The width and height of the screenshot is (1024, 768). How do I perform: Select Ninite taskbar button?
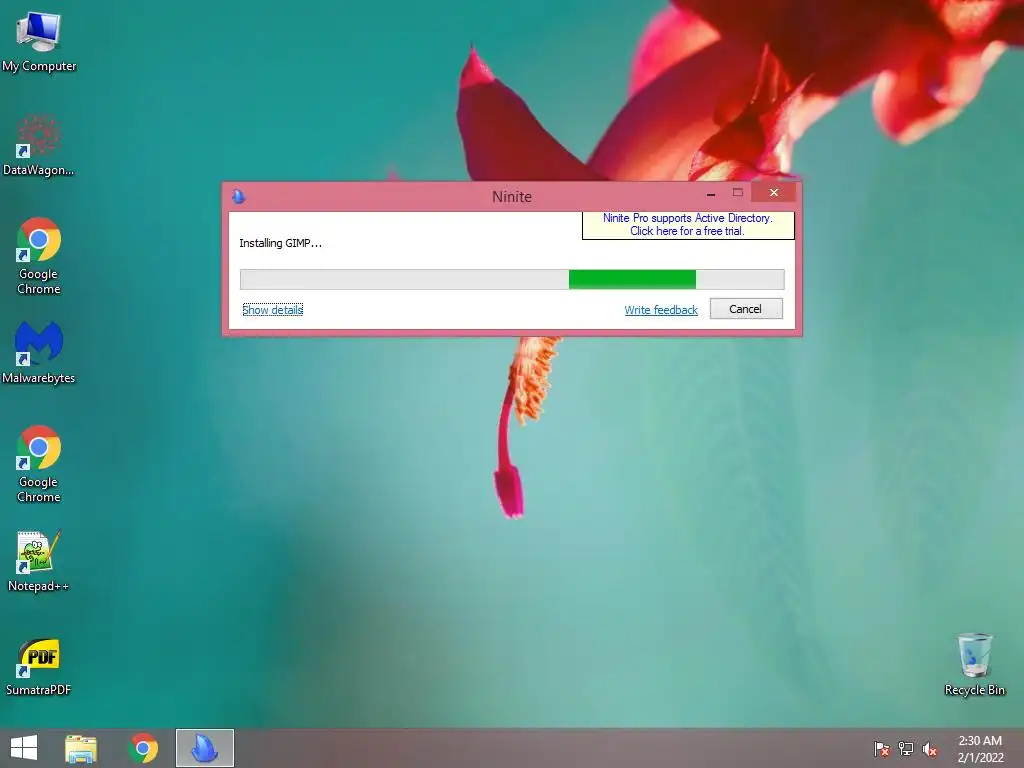click(204, 748)
